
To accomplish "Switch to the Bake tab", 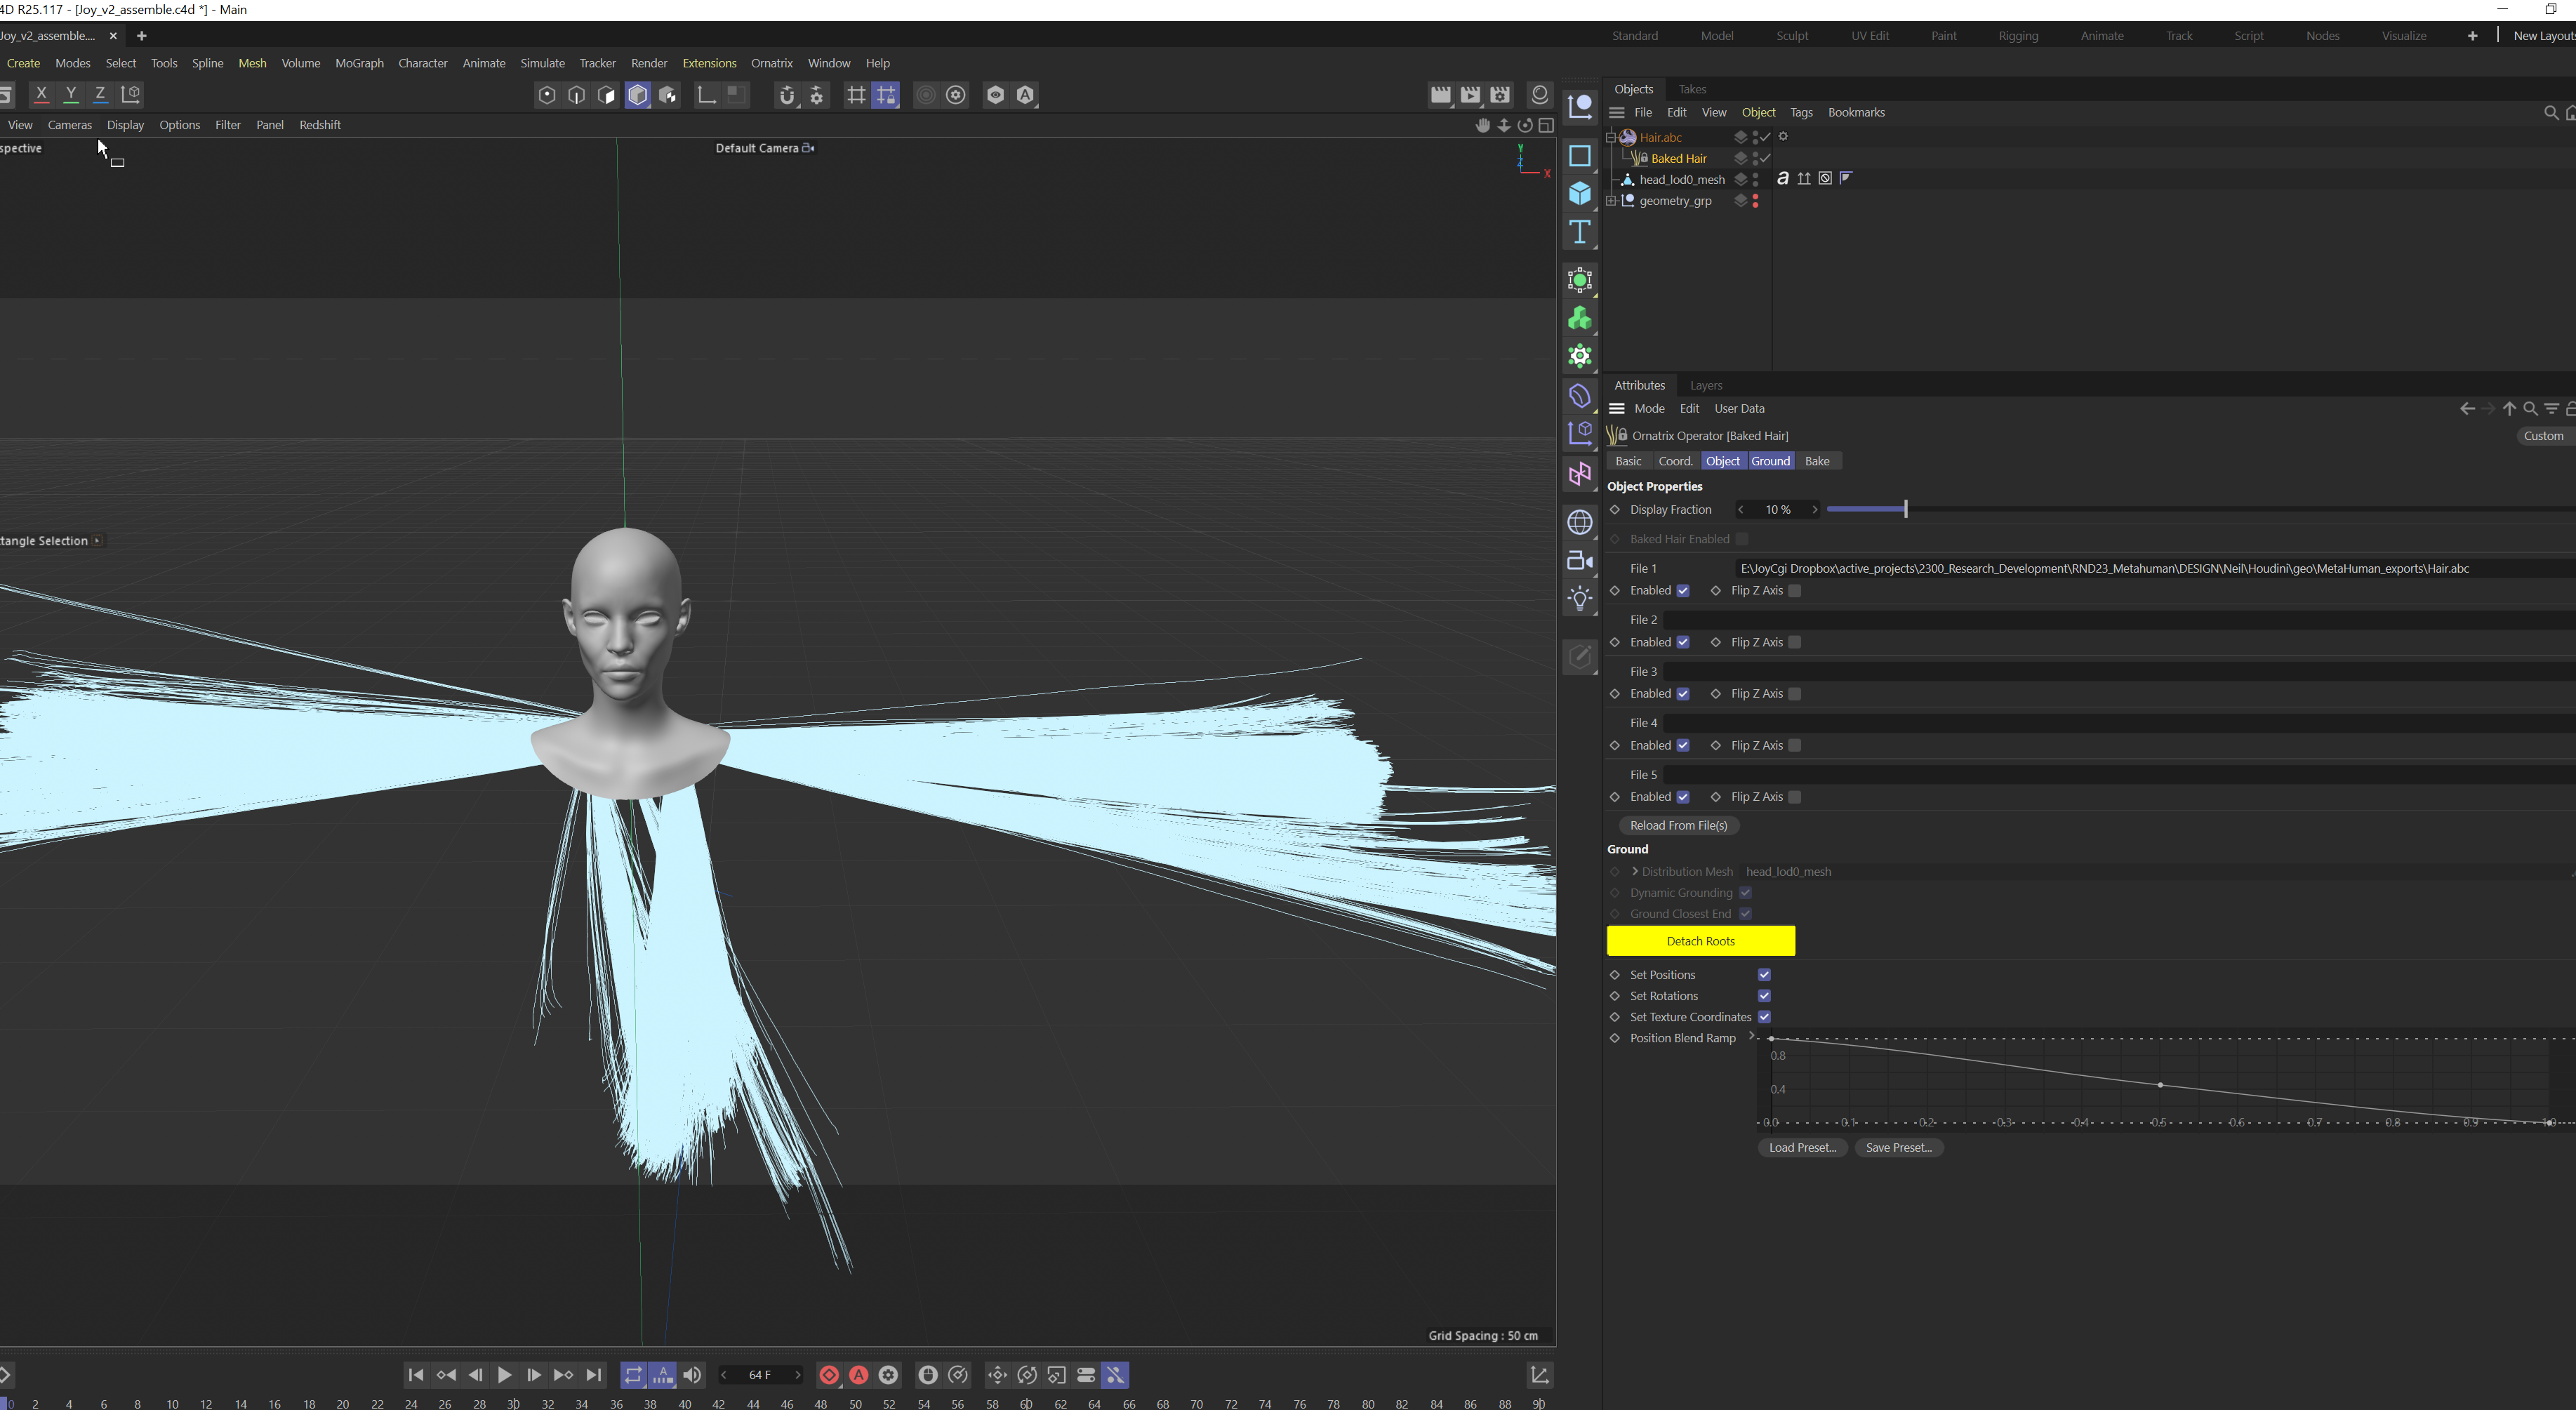I will point(1817,461).
